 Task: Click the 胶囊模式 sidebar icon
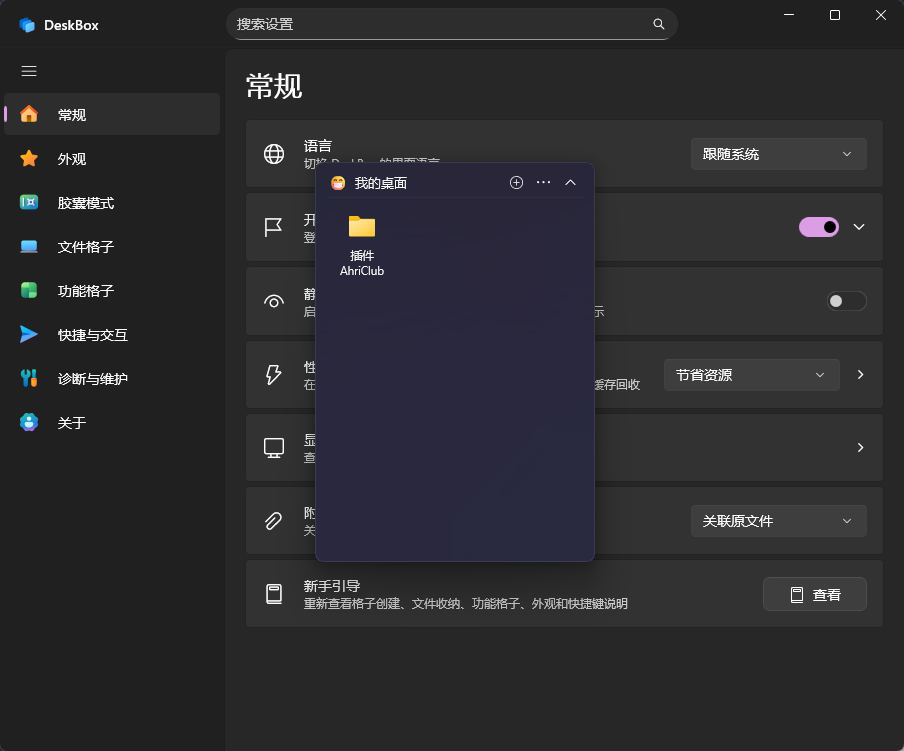pos(29,202)
